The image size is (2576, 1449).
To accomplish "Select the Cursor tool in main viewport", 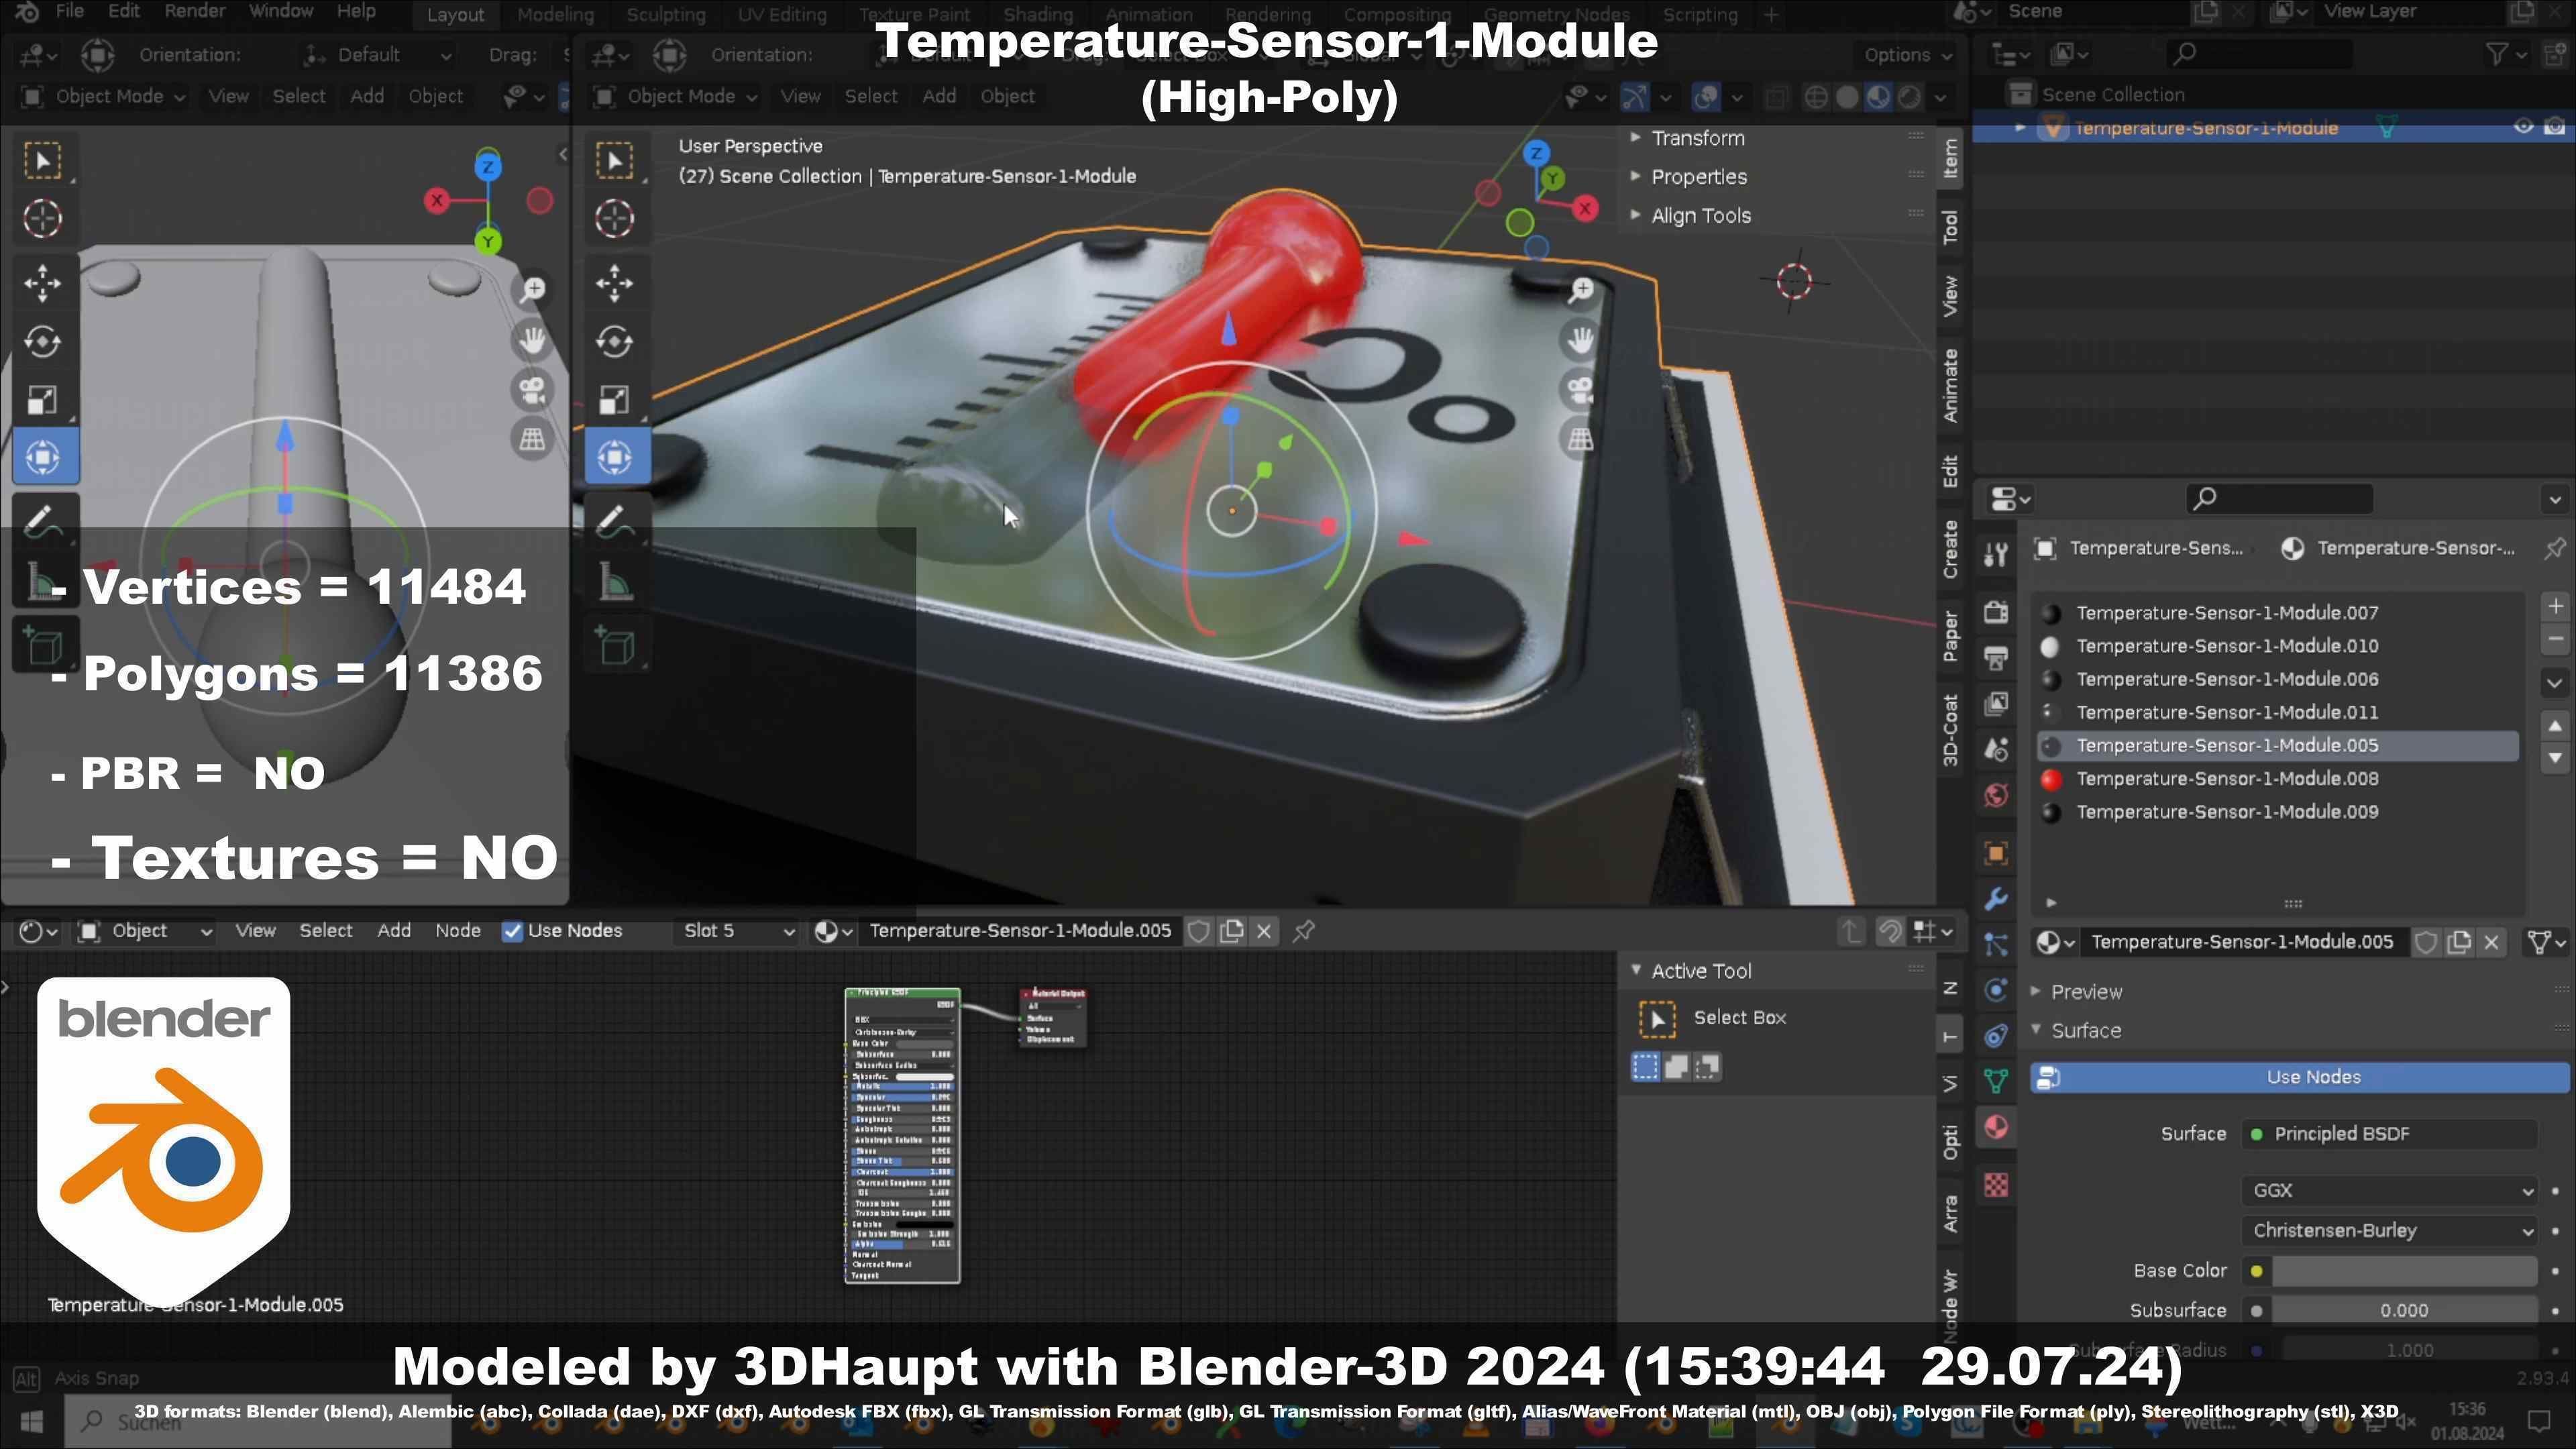I will tap(614, 219).
